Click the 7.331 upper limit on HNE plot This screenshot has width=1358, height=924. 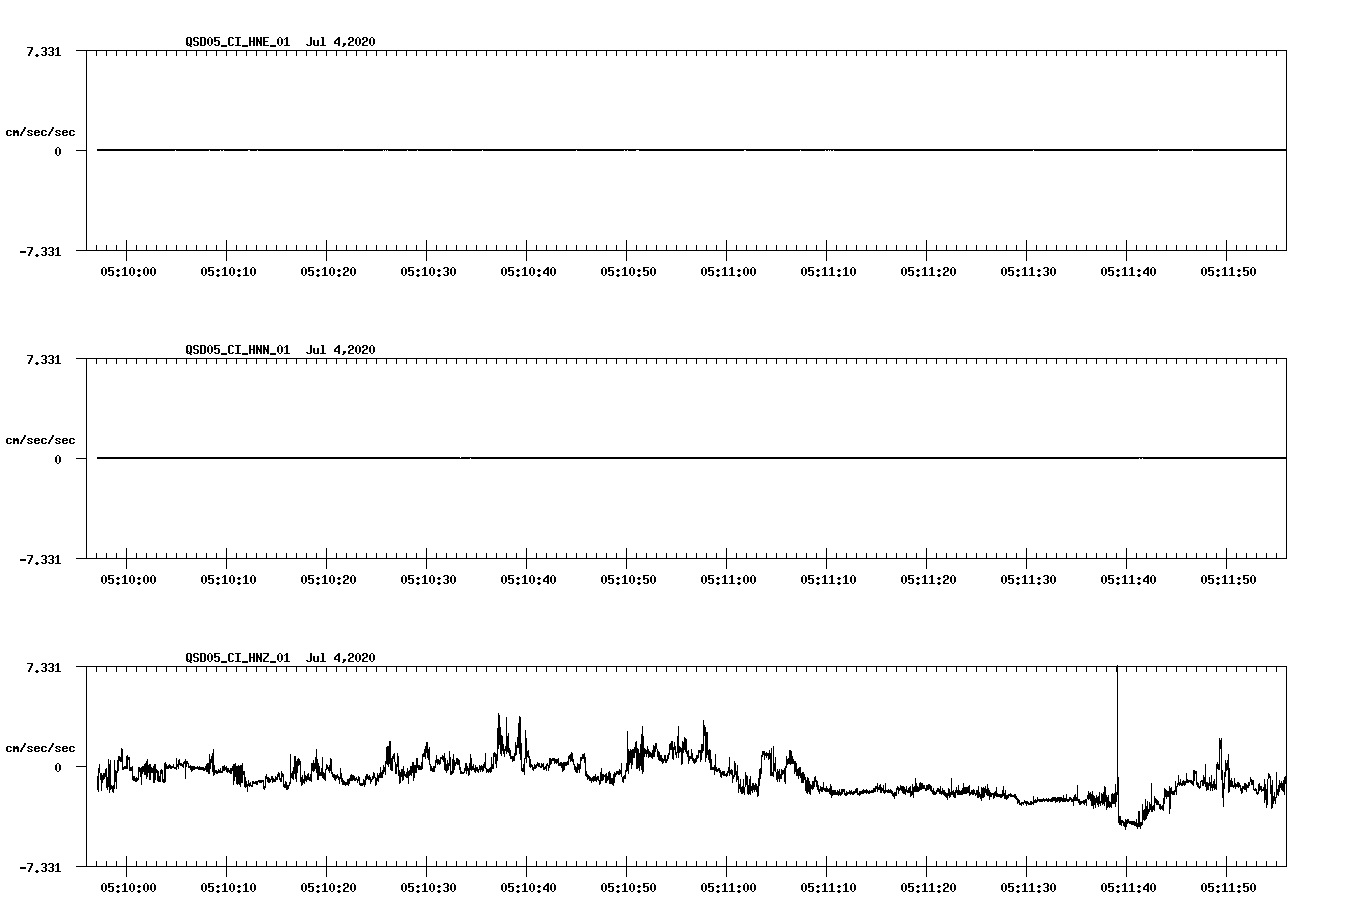pos(42,51)
